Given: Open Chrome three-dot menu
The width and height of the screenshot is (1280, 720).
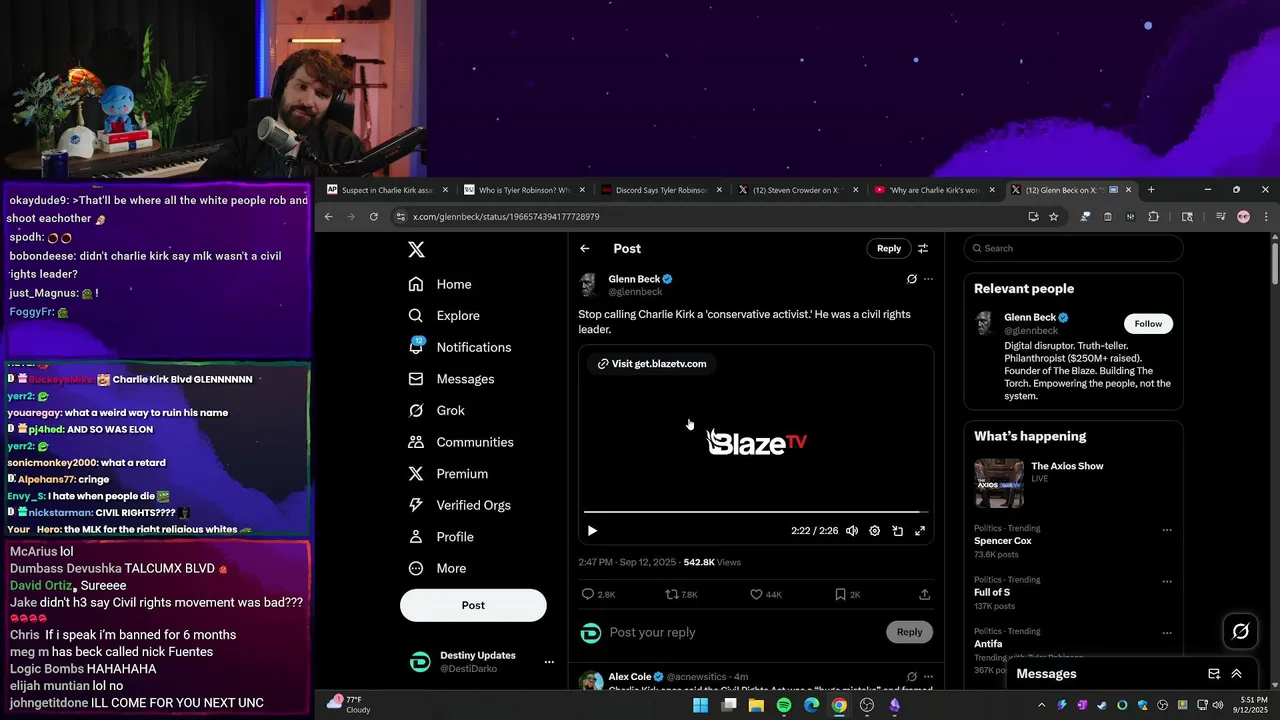Looking at the screenshot, I should pyautogui.click(x=1266, y=217).
